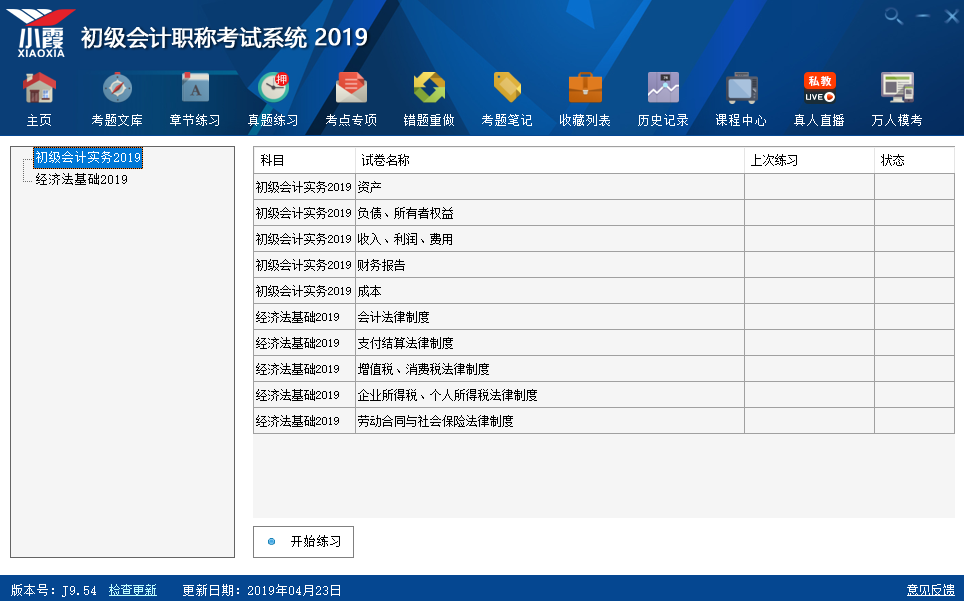The width and height of the screenshot is (964, 601).
Task: Sort by 科目 column header
Action: 304,160
